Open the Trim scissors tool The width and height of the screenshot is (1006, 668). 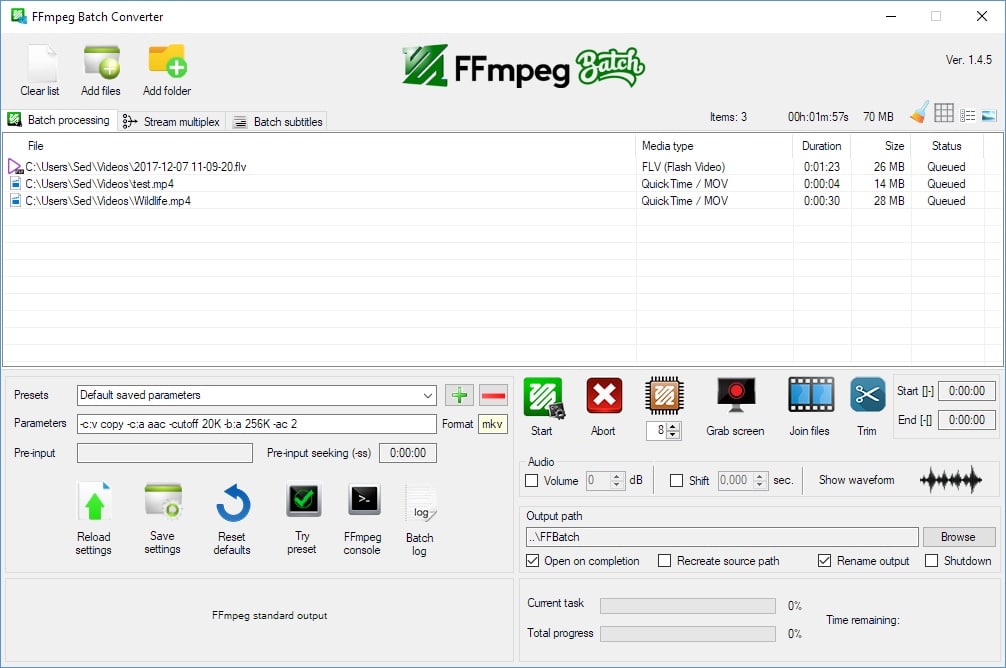pyautogui.click(x=867, y=394)
